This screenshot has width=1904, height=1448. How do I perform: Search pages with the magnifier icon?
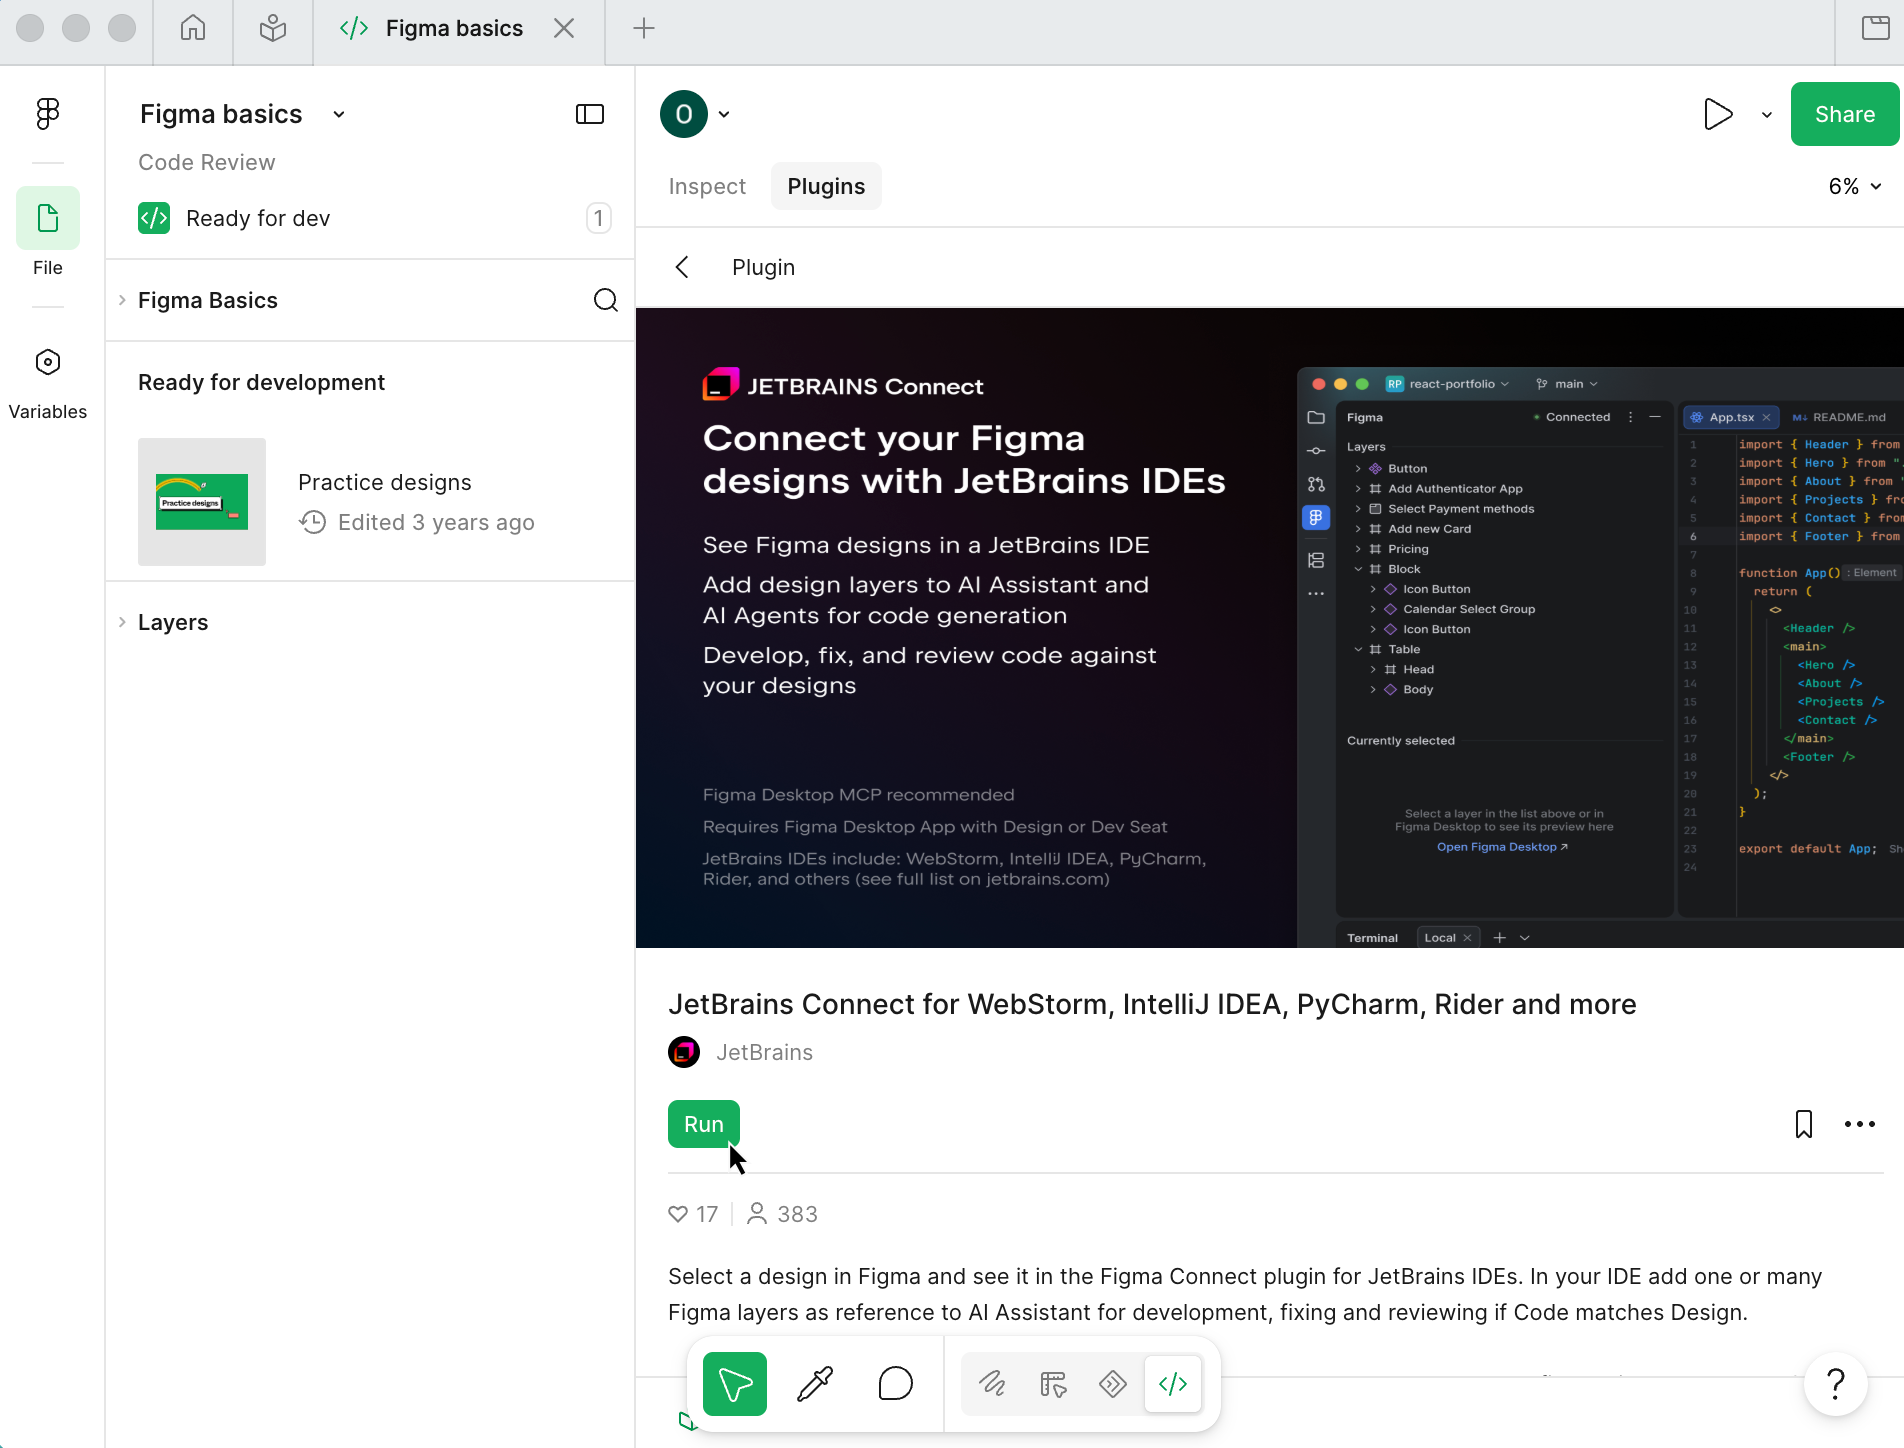[606, 300]
